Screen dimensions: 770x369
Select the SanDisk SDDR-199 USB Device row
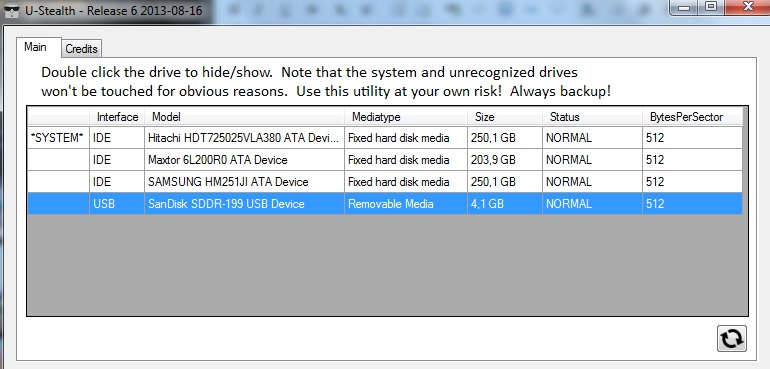click(x=385, y=203)
